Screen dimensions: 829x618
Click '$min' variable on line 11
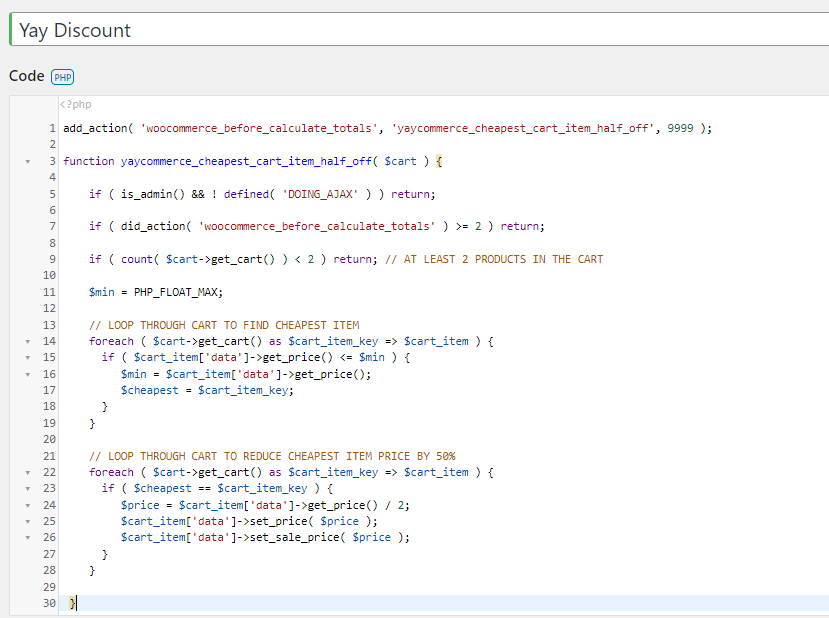click(x=102, y=292)
